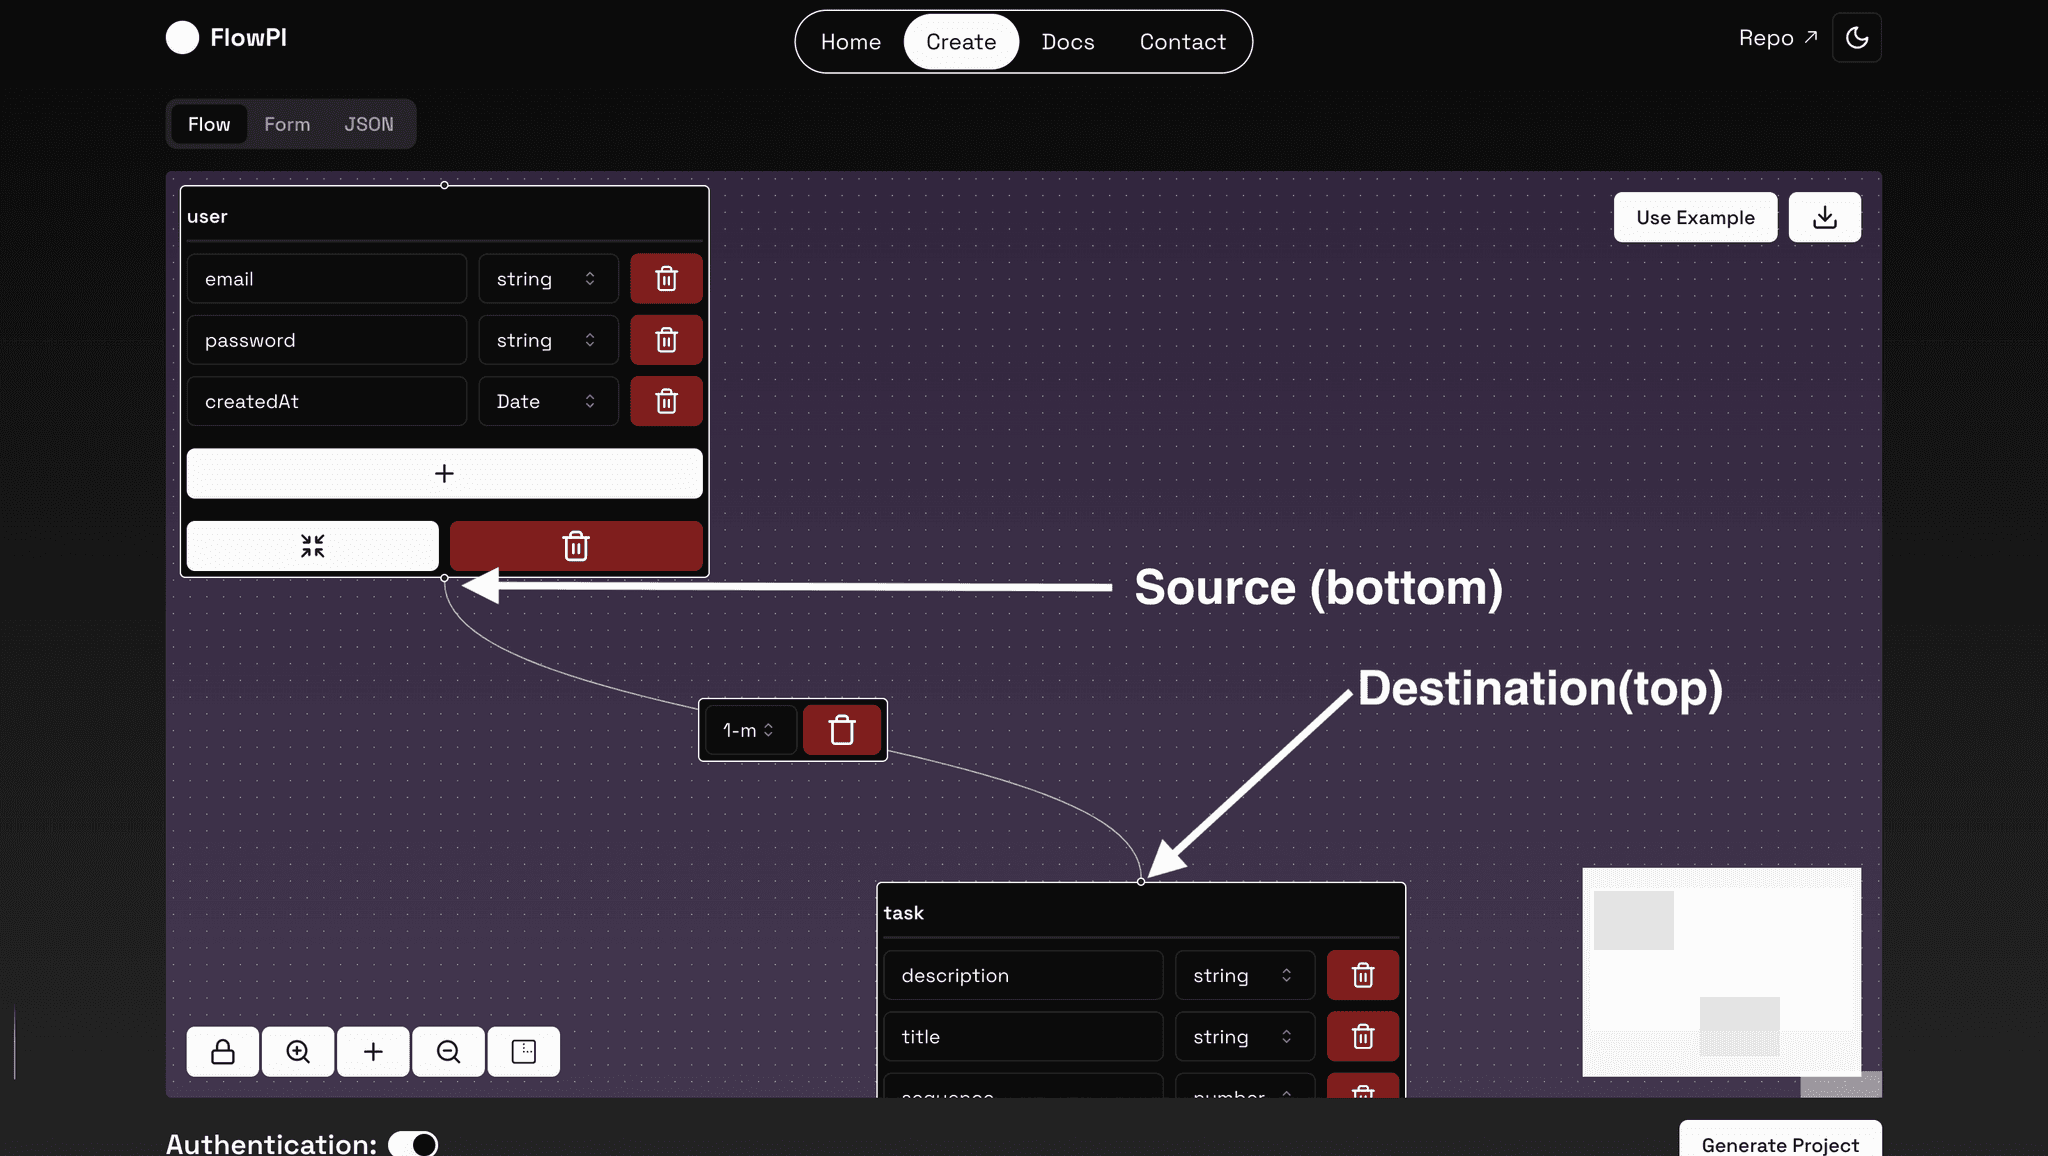Toggle the Authentication switch
Image resolution: width=2048 pixels, height=1156 pixels.
coord(413,1144)
